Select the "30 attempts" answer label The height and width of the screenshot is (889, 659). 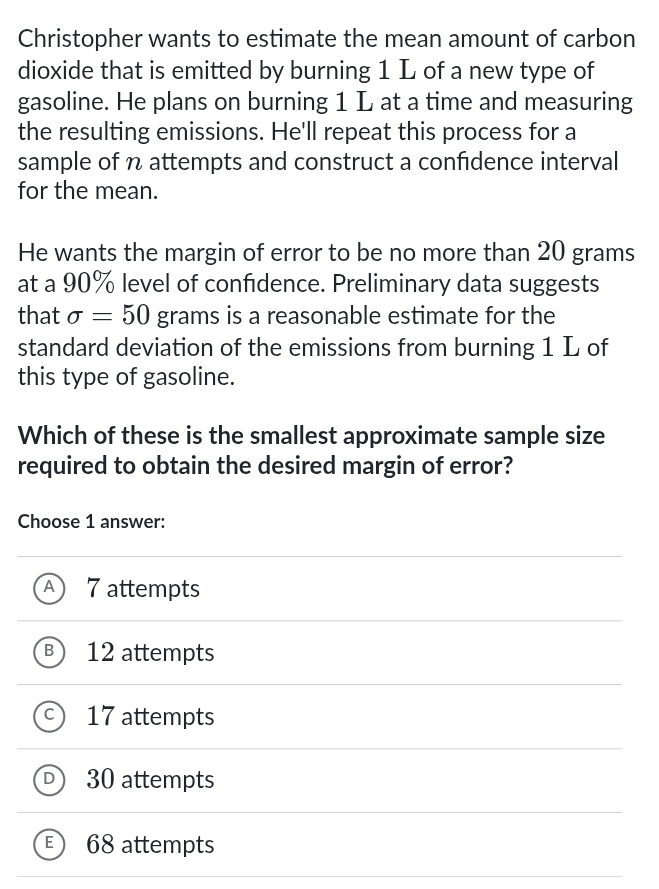click(x=150, y=780)
